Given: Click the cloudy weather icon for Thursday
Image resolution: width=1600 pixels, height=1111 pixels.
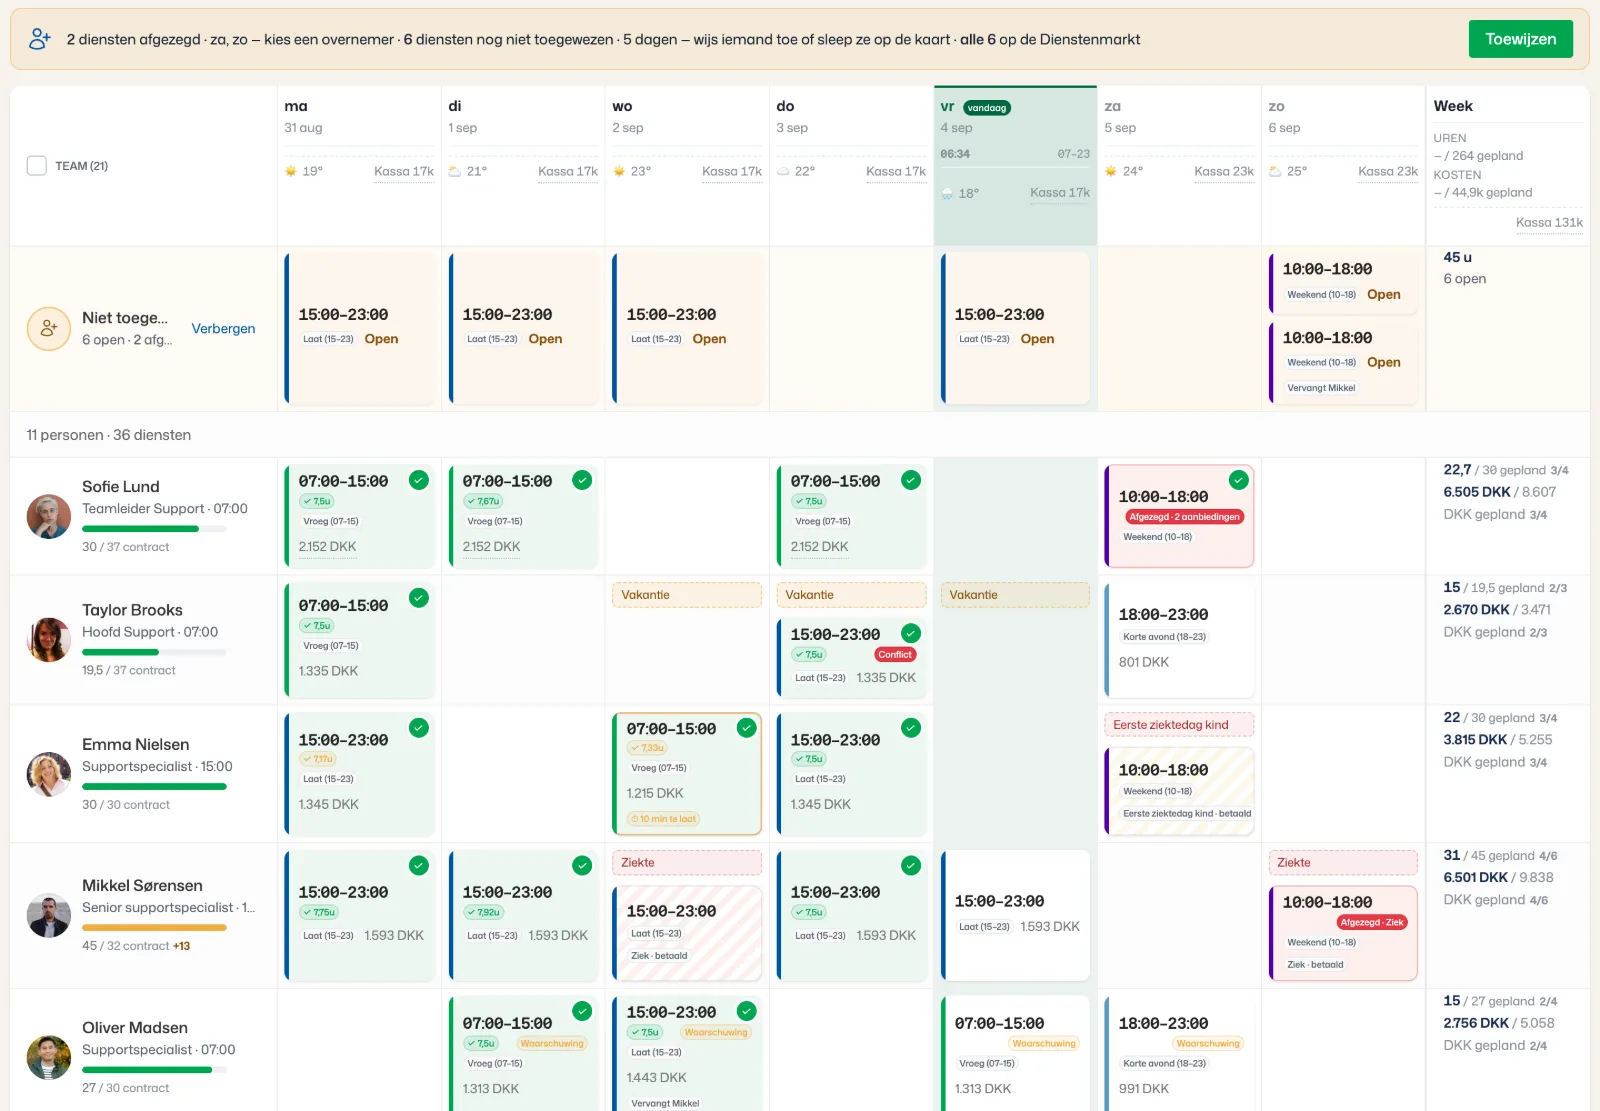Looking at the screenshot, I should click(x=783, y=171).
